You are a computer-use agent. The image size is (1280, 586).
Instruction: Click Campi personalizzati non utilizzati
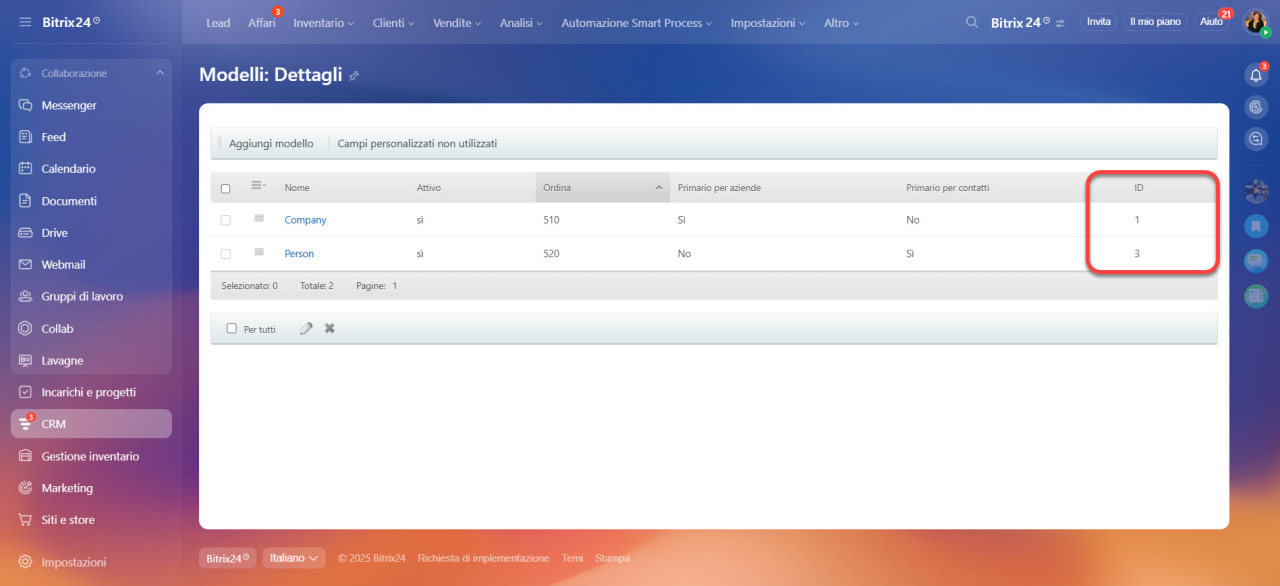[x=417, y=144]
